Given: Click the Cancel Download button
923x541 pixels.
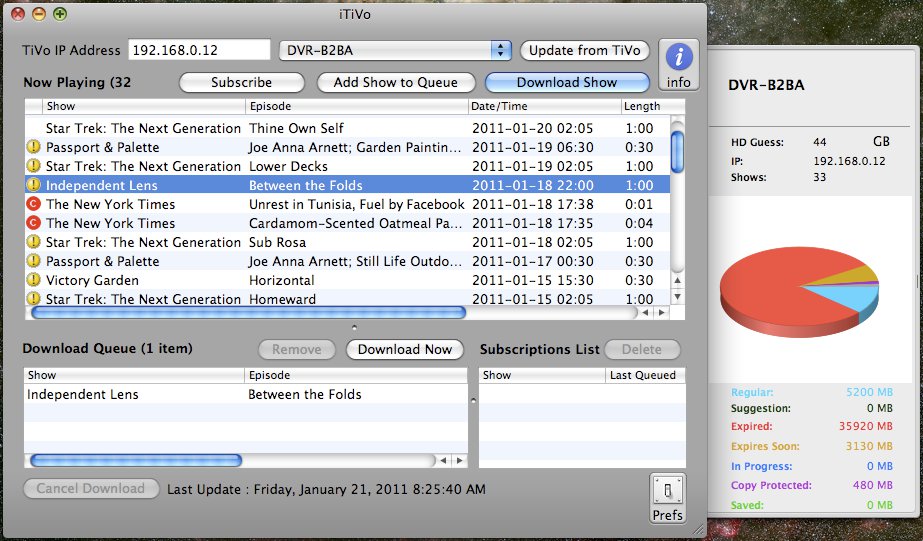Looking at the screenshot, I should point(91,489).
